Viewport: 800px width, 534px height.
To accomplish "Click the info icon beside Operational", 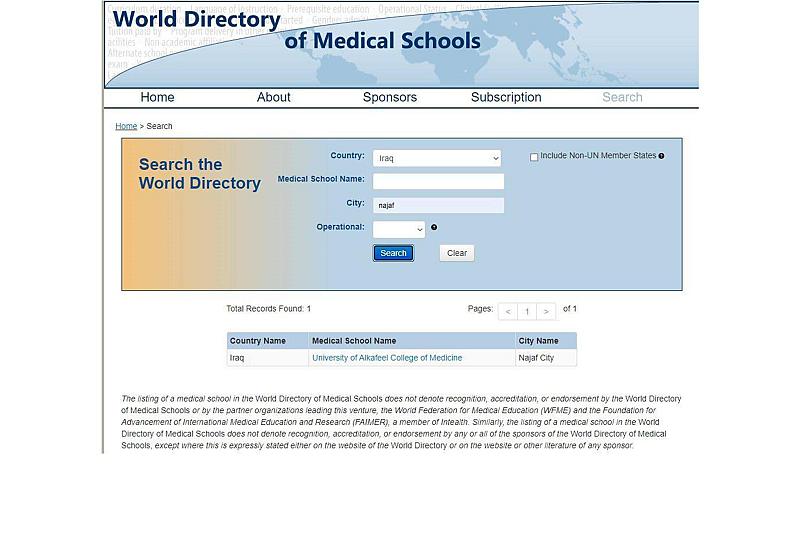I will click(434, 227).
